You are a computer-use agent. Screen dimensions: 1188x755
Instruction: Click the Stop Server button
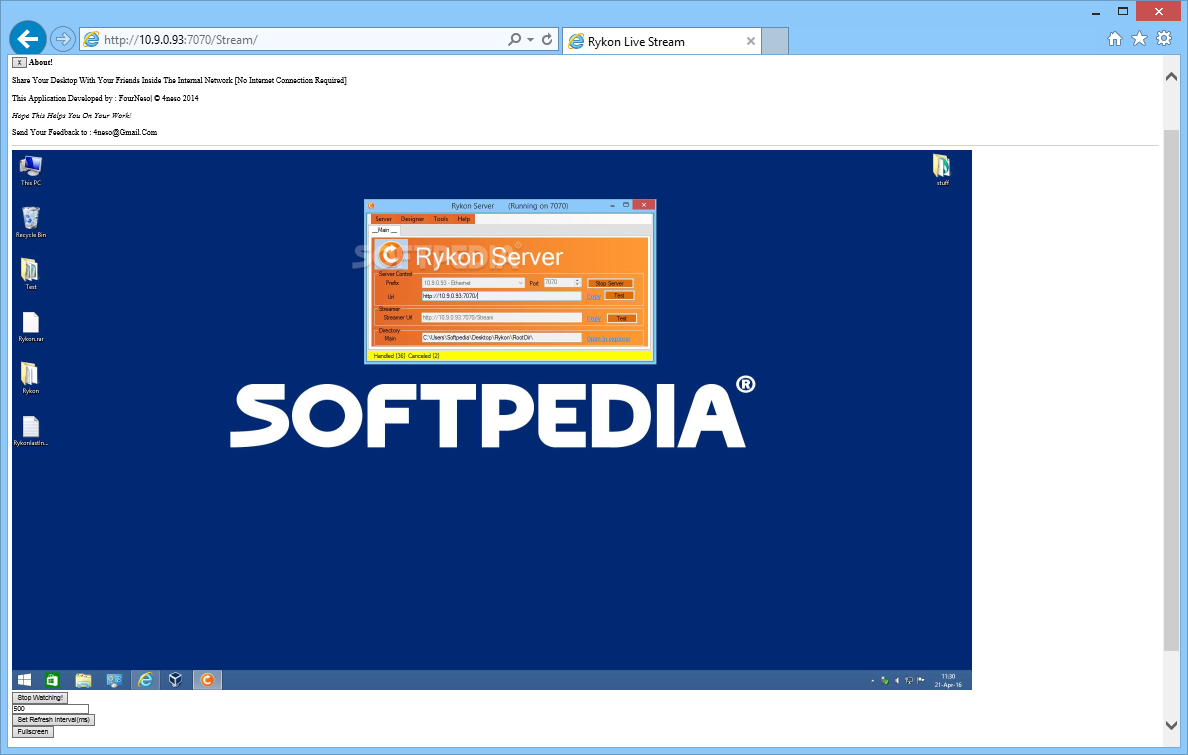[x=610, y=284]
